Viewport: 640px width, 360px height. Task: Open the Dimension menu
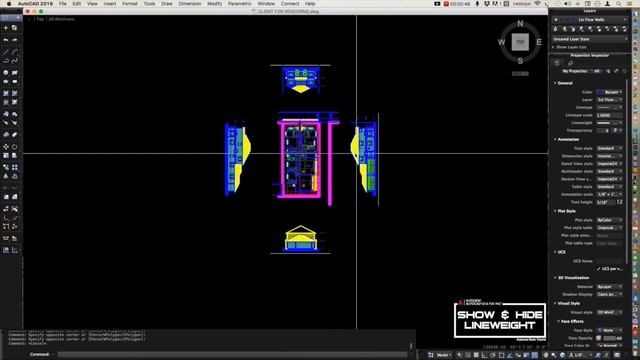[x=190, y=4]
